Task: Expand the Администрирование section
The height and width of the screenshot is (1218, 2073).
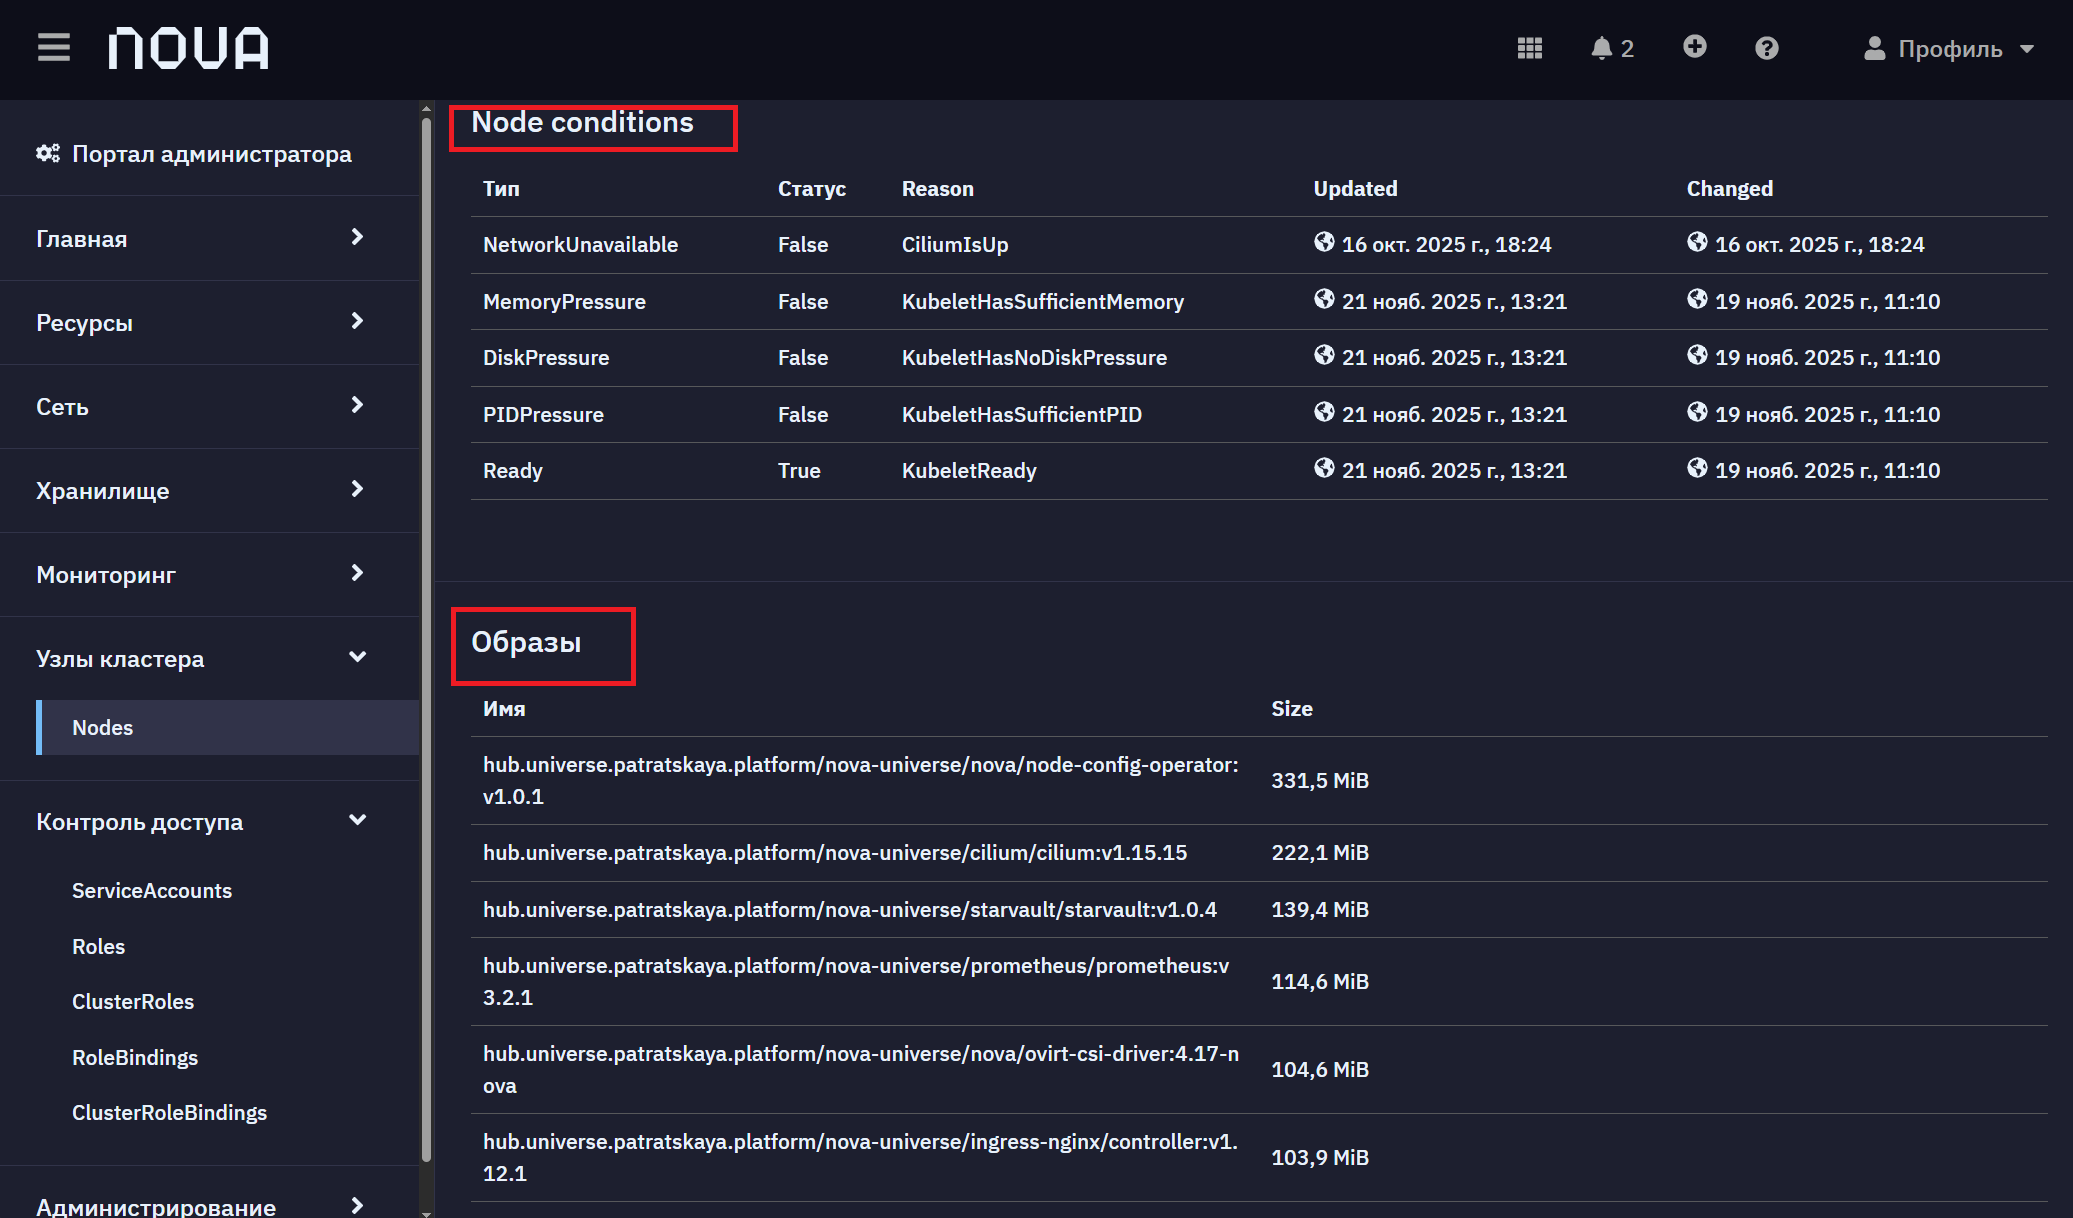Action: tap(209, 1205)
